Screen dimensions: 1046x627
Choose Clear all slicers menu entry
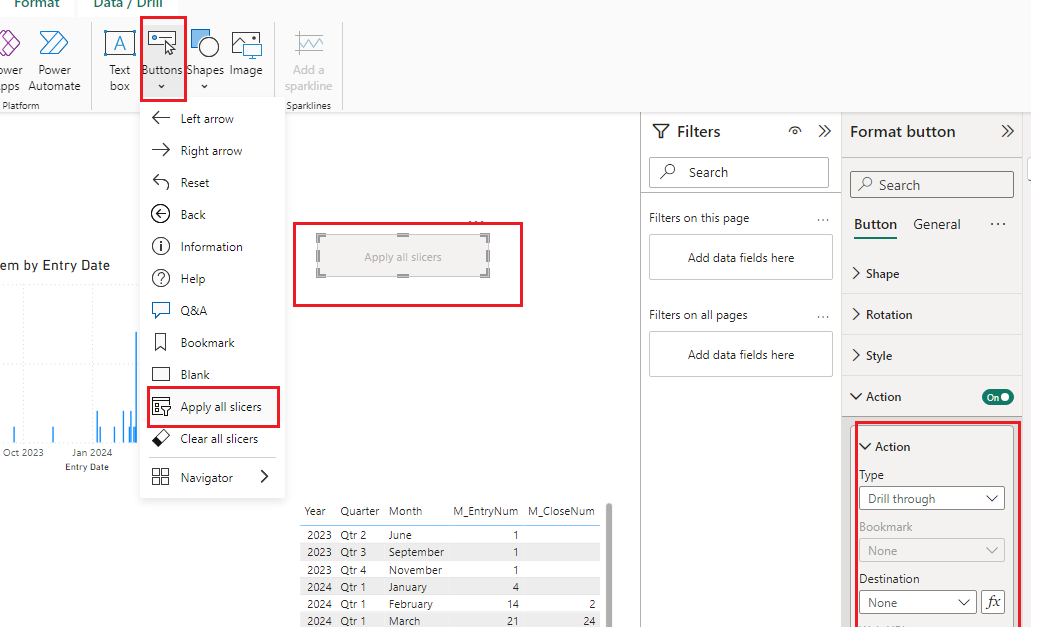pos(212,439)
